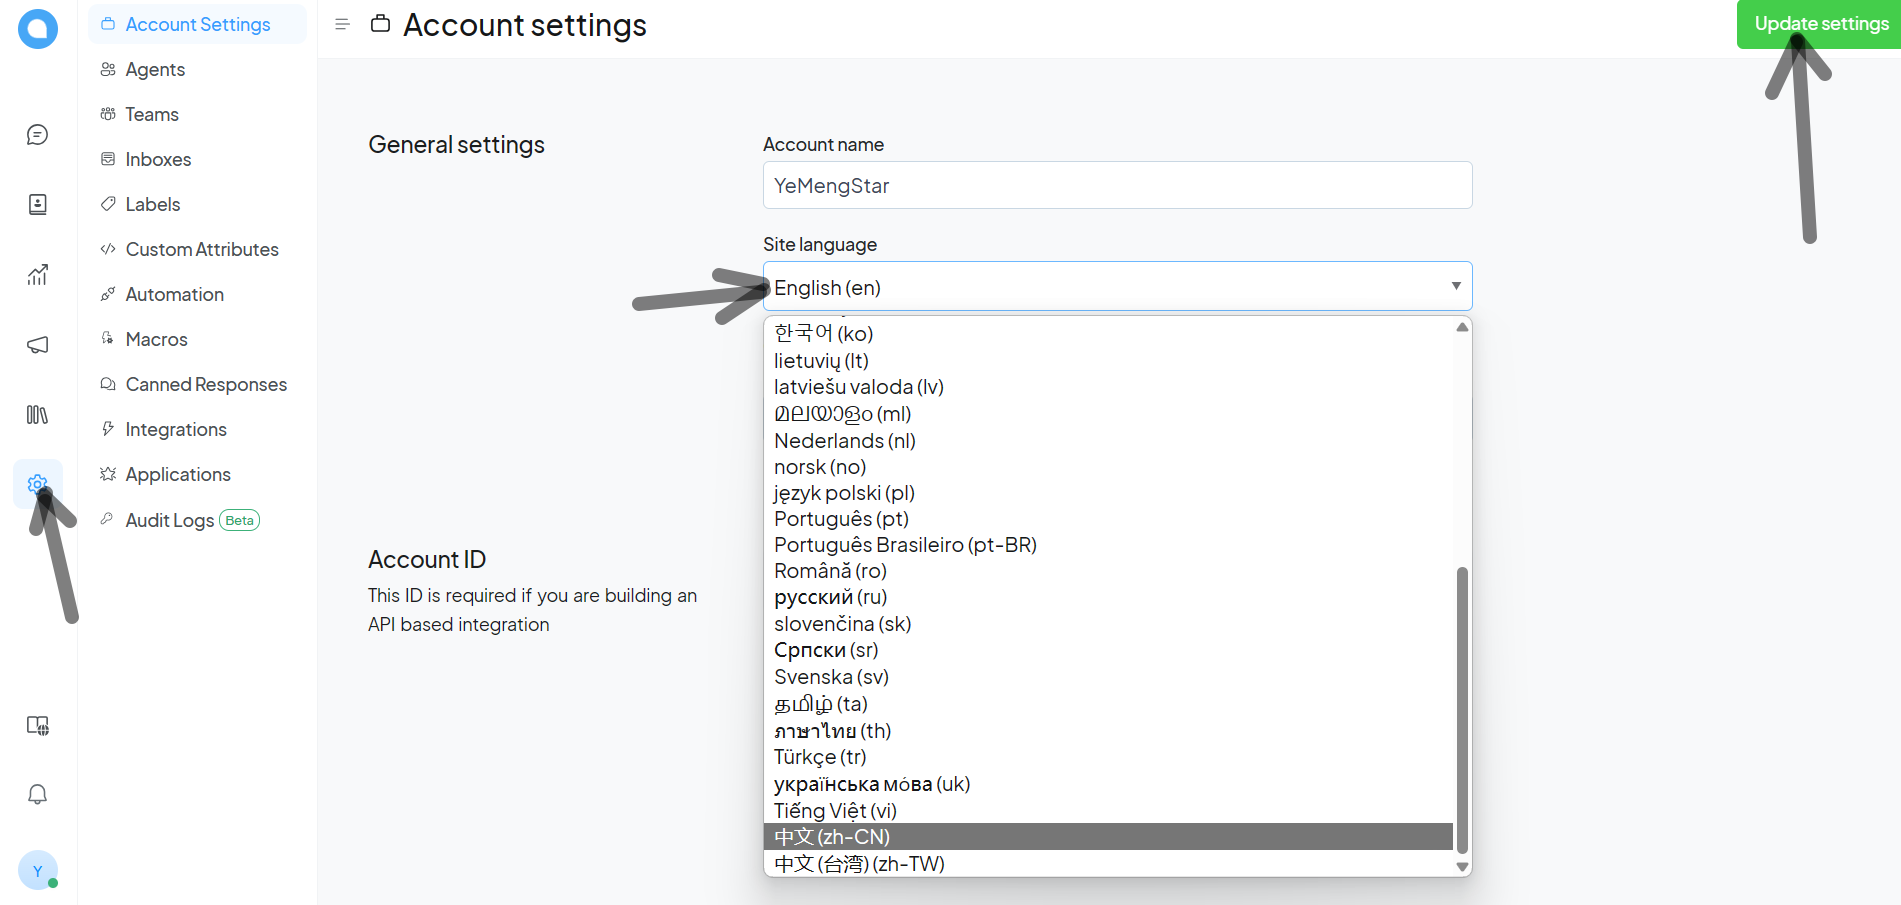Open Campaigns megaphone icon

coord(37,345)
